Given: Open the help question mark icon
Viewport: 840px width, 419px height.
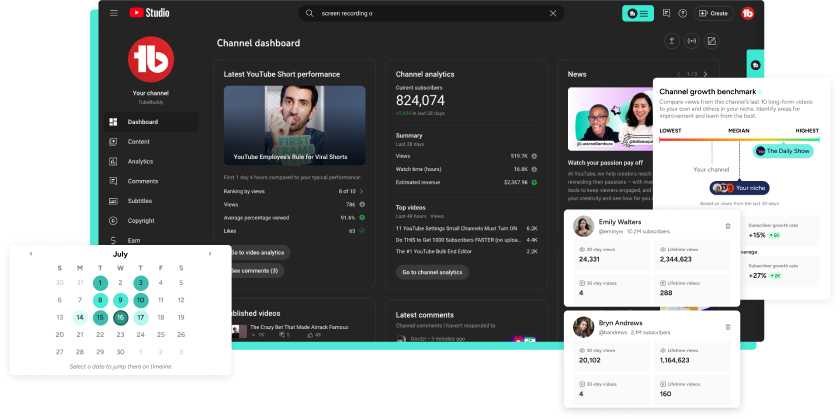Looking at the screenshot, I should tap(682, 13).
